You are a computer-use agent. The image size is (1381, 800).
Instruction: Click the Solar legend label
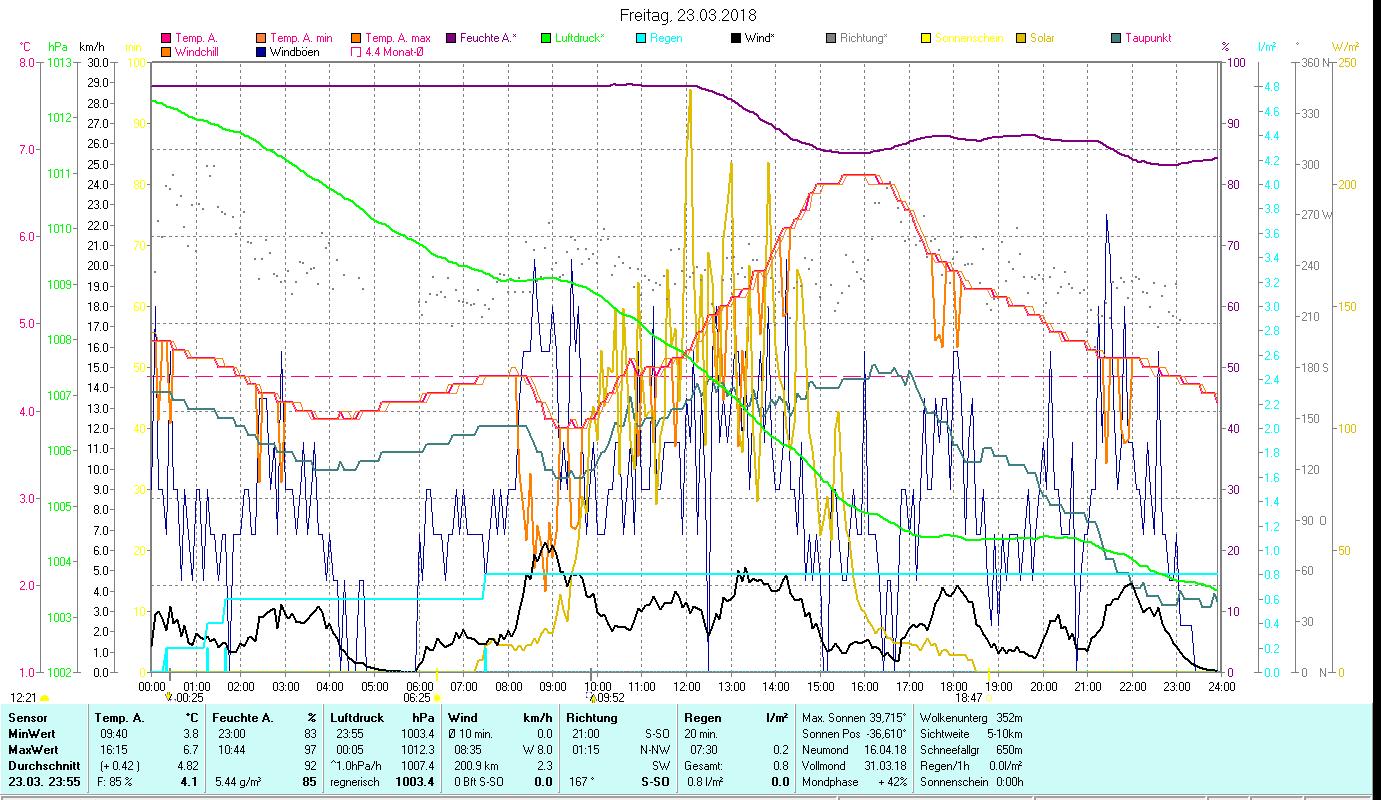1042,39
